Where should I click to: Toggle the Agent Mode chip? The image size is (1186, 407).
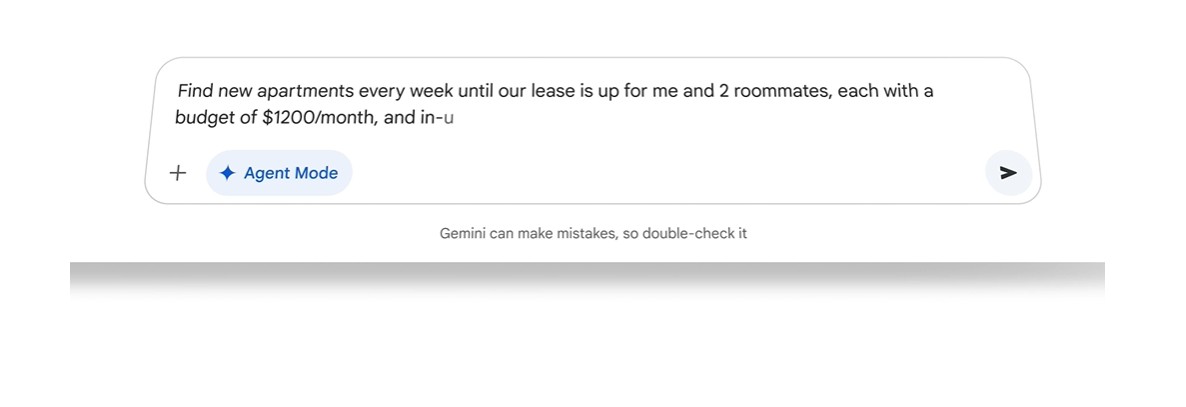279,173
